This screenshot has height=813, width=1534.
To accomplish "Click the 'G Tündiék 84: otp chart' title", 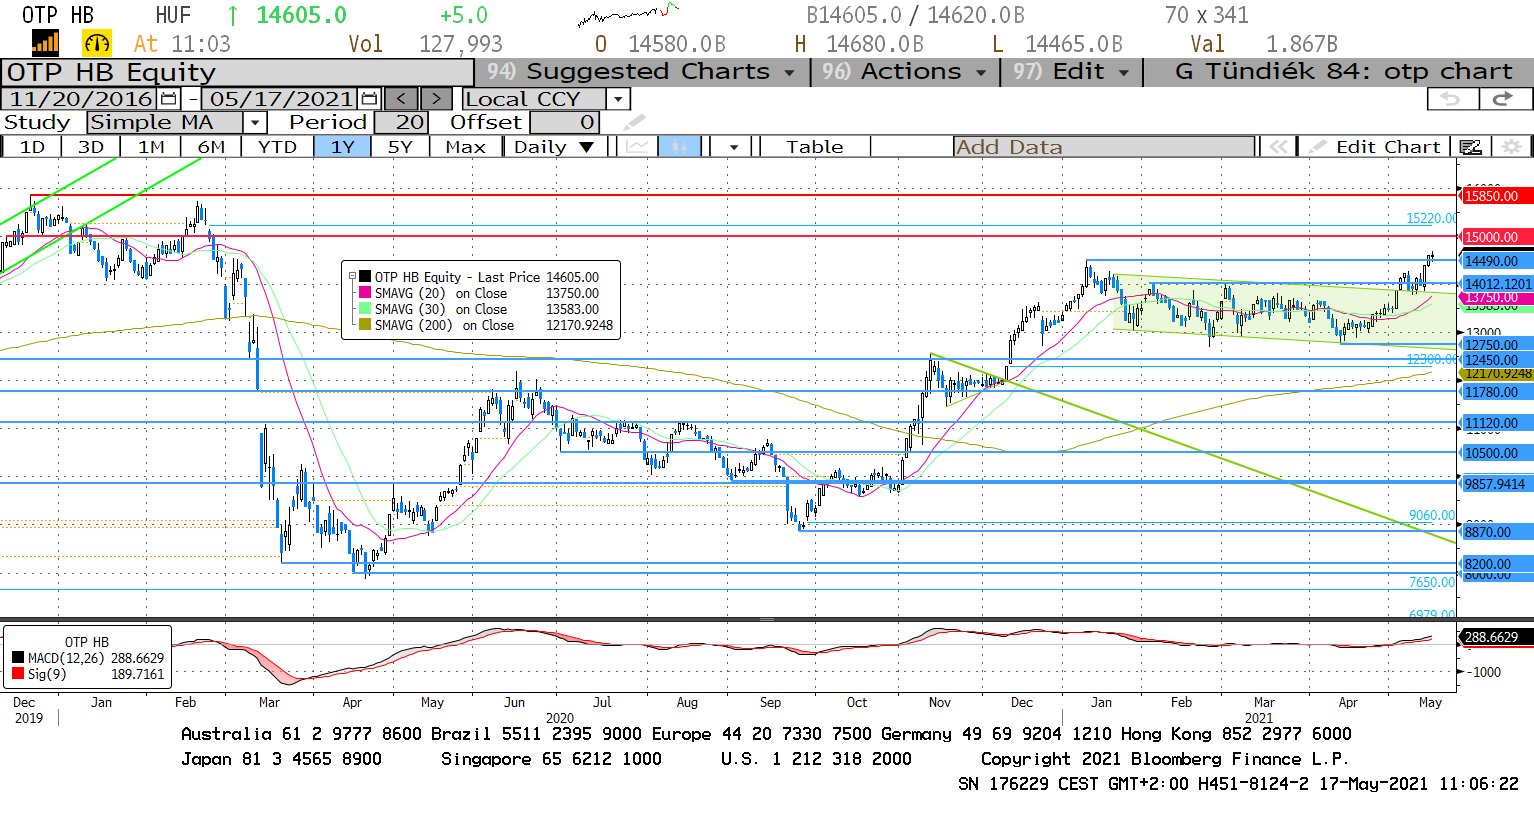I will click(x=1343, y=72).
